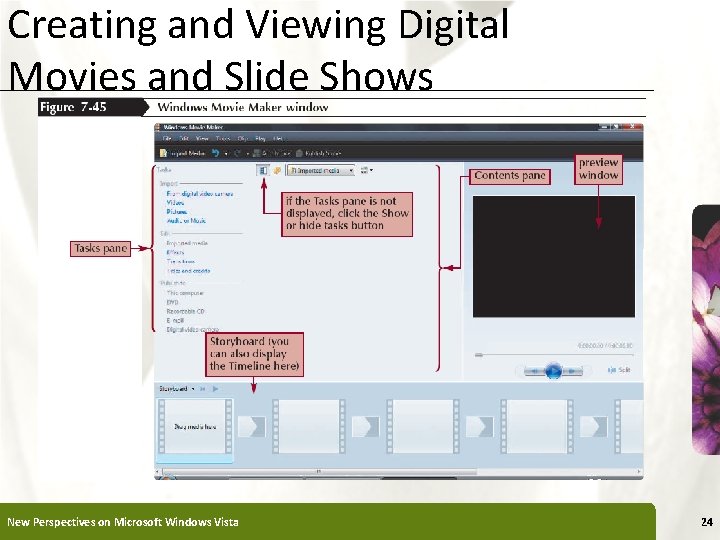Click the collections pane icon

click(277, 170)
